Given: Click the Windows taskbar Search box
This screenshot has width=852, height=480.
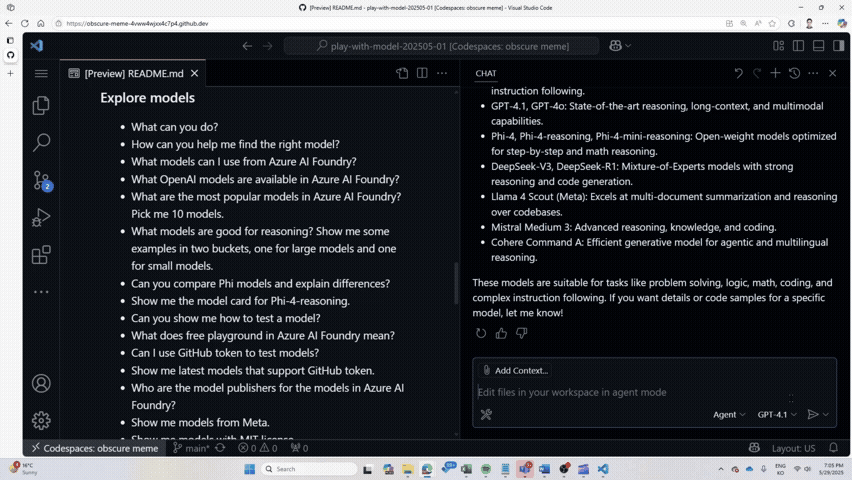Looking at the screenshot, I should [308, 469].
